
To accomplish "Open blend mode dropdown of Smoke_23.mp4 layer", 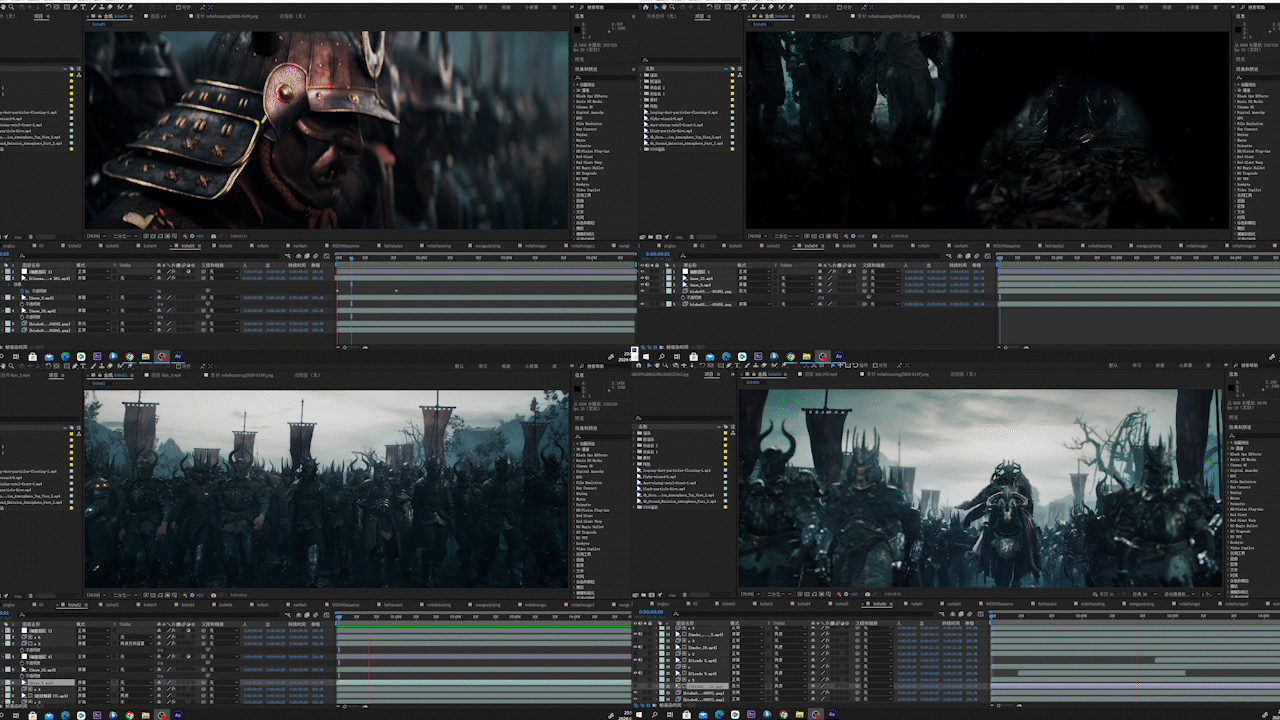I will point(748,647).
